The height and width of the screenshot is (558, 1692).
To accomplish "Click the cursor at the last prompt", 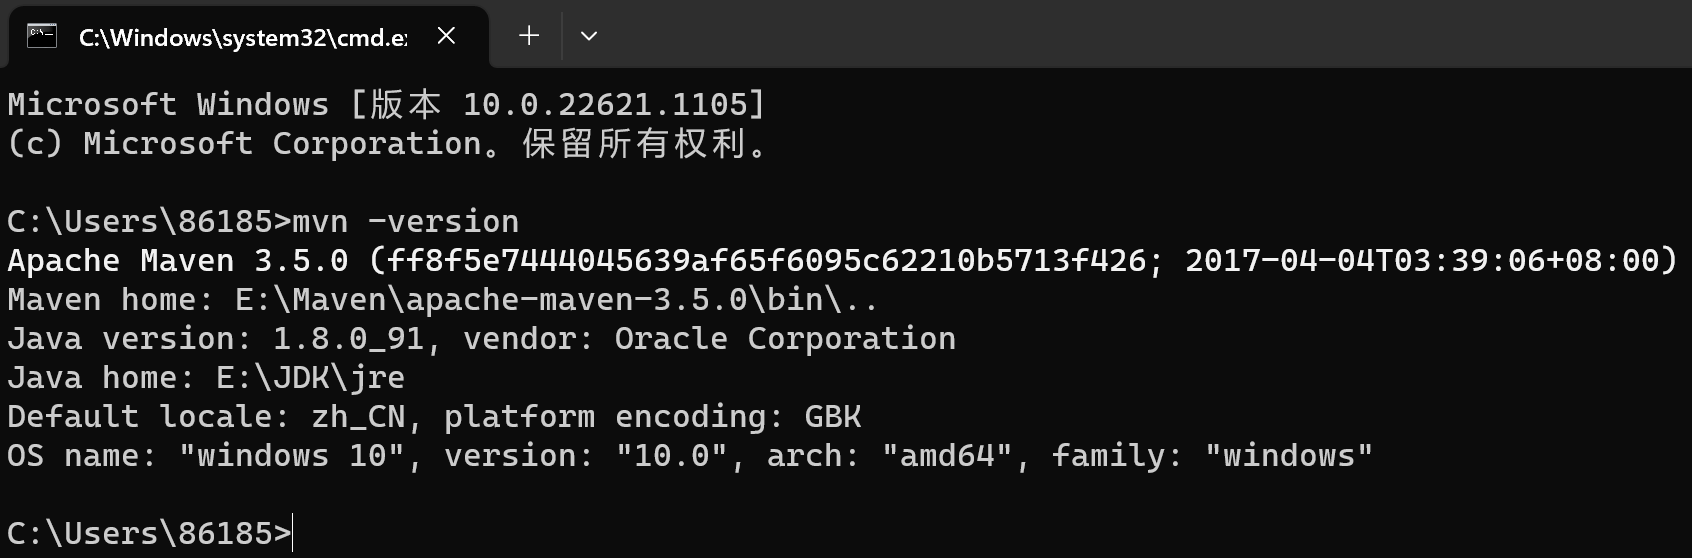I will [x=292, y=534].
